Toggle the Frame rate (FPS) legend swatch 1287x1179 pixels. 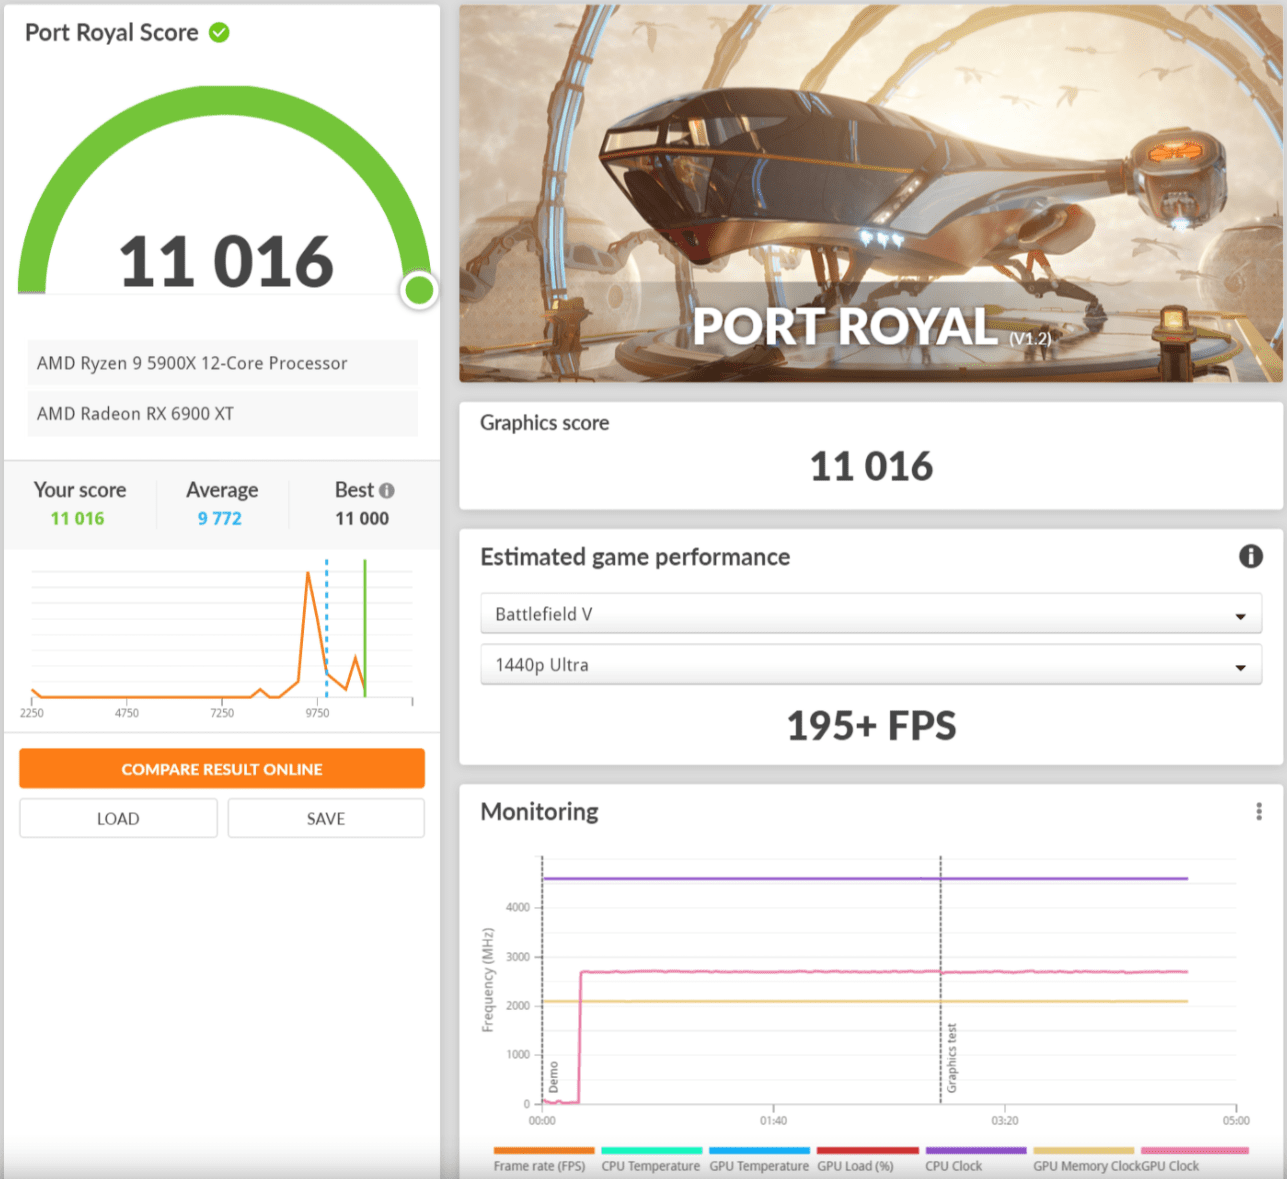point(544,1151)
